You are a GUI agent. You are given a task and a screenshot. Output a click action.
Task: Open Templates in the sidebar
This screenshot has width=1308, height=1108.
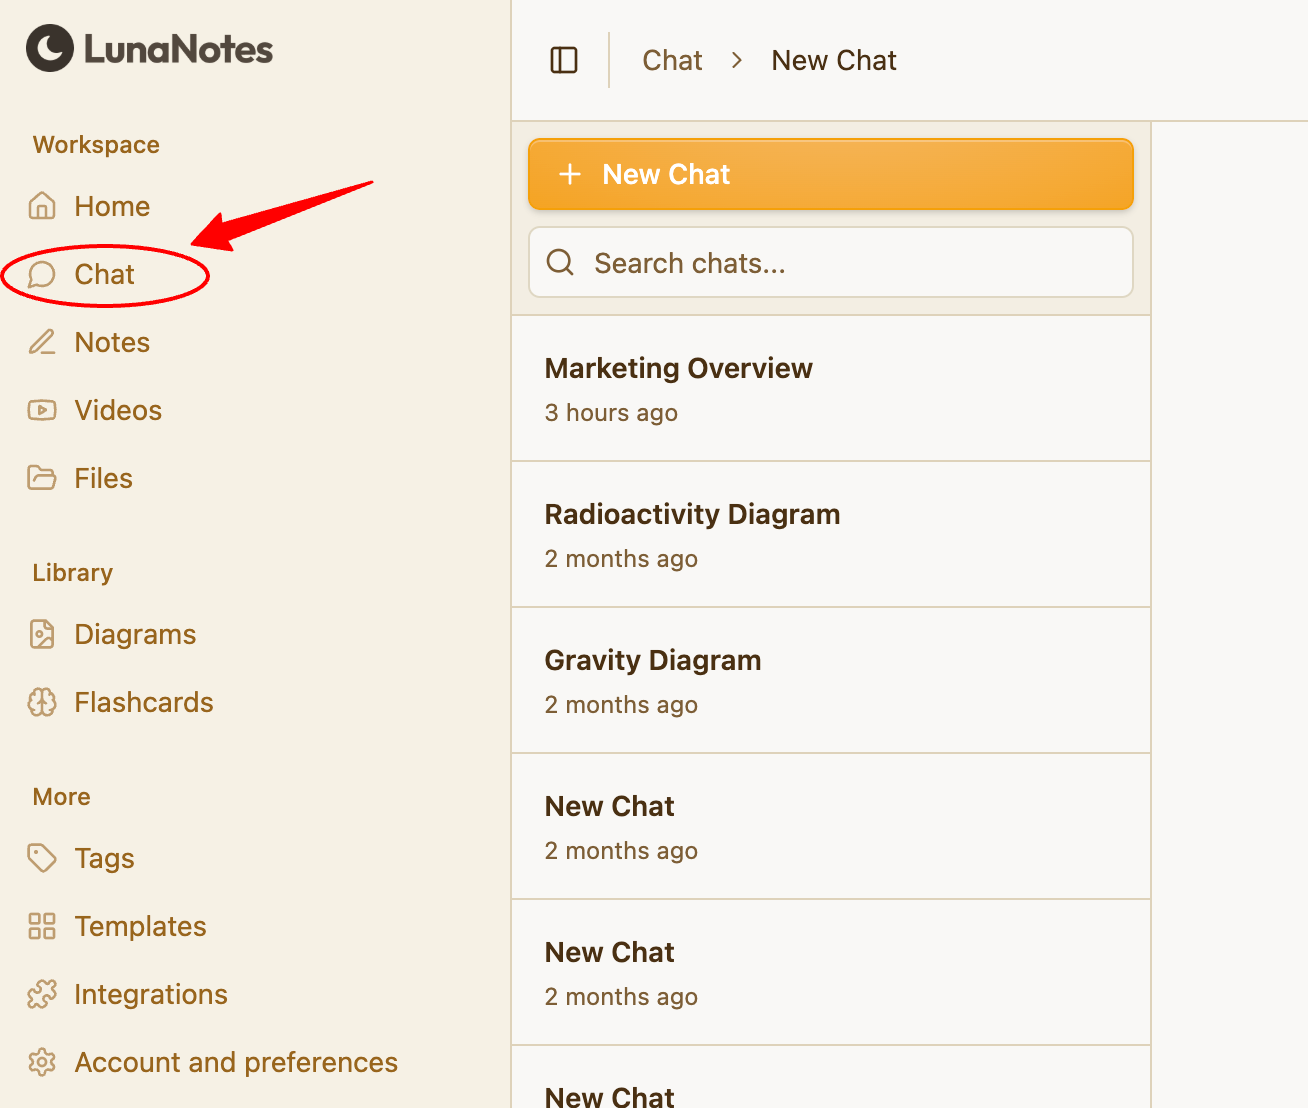click(140, 926)
